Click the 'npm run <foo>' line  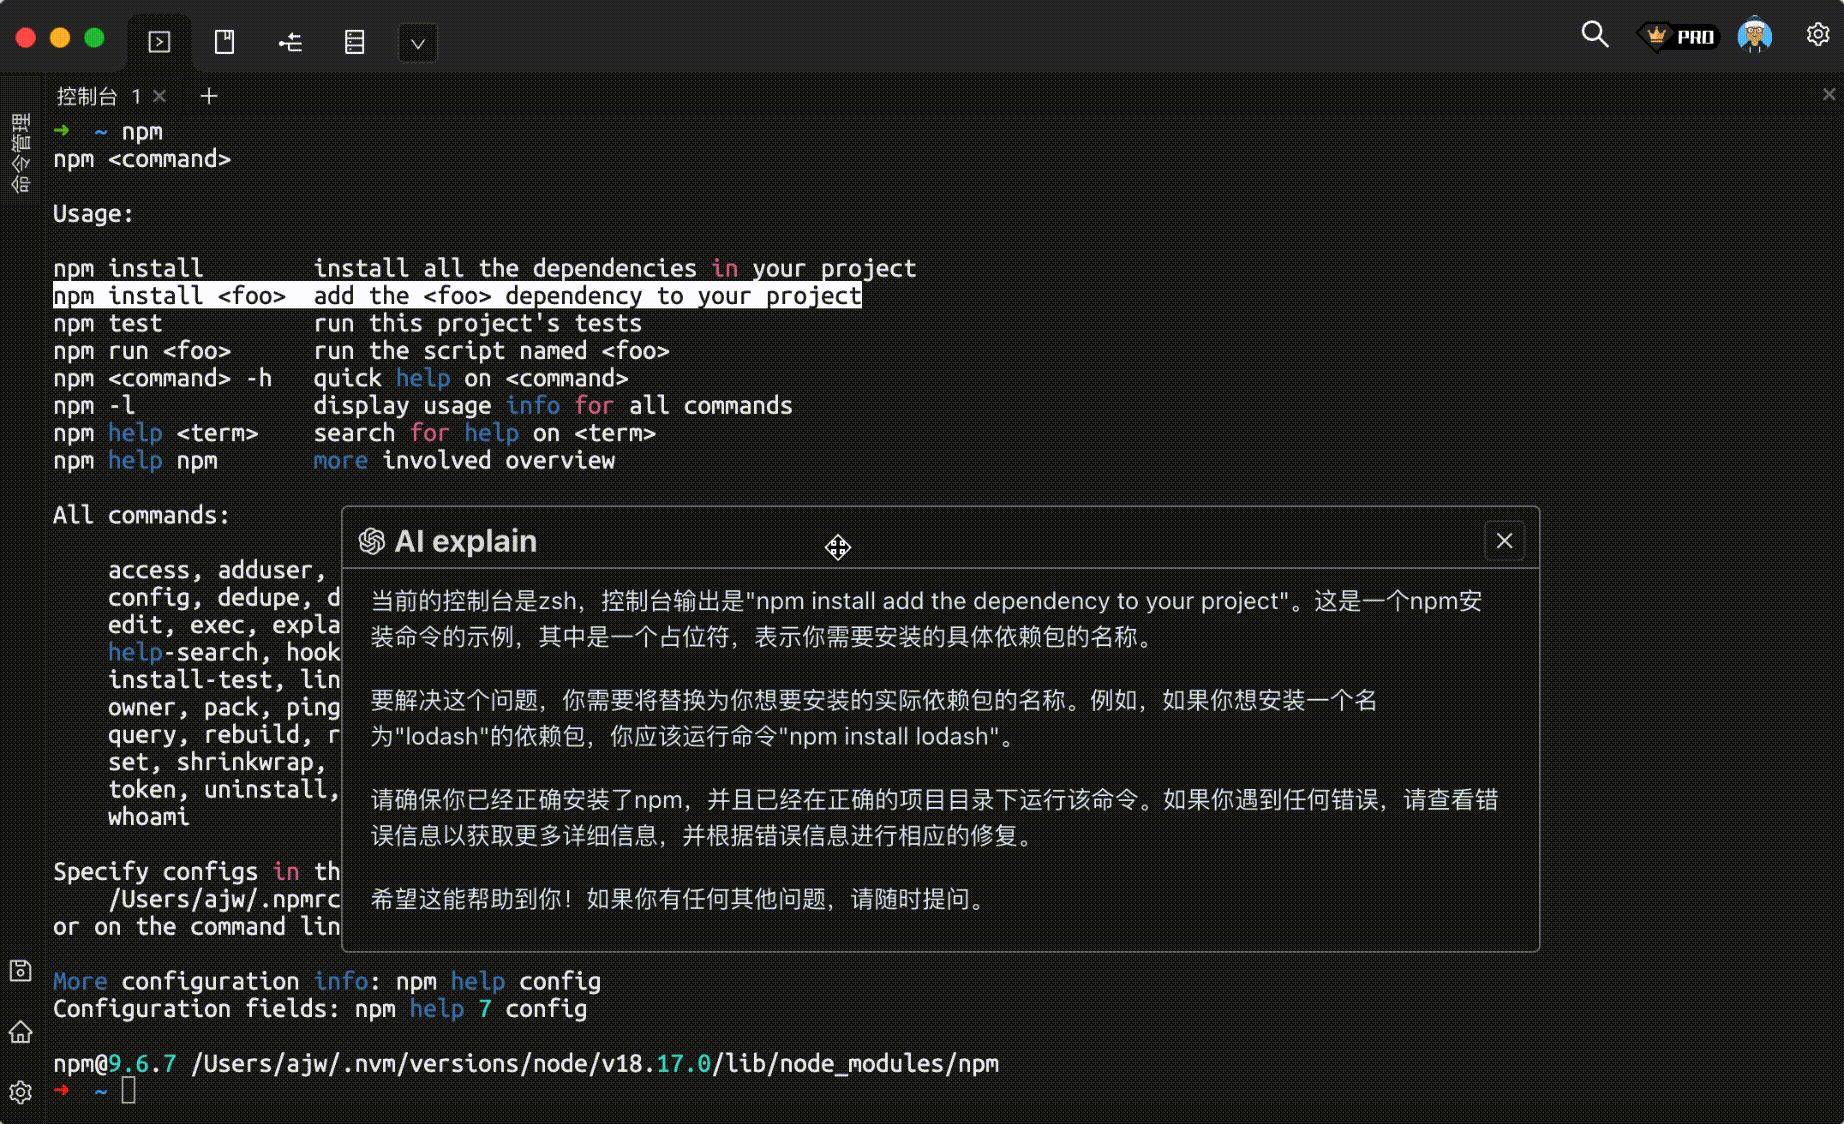click(x=361, y=351)
